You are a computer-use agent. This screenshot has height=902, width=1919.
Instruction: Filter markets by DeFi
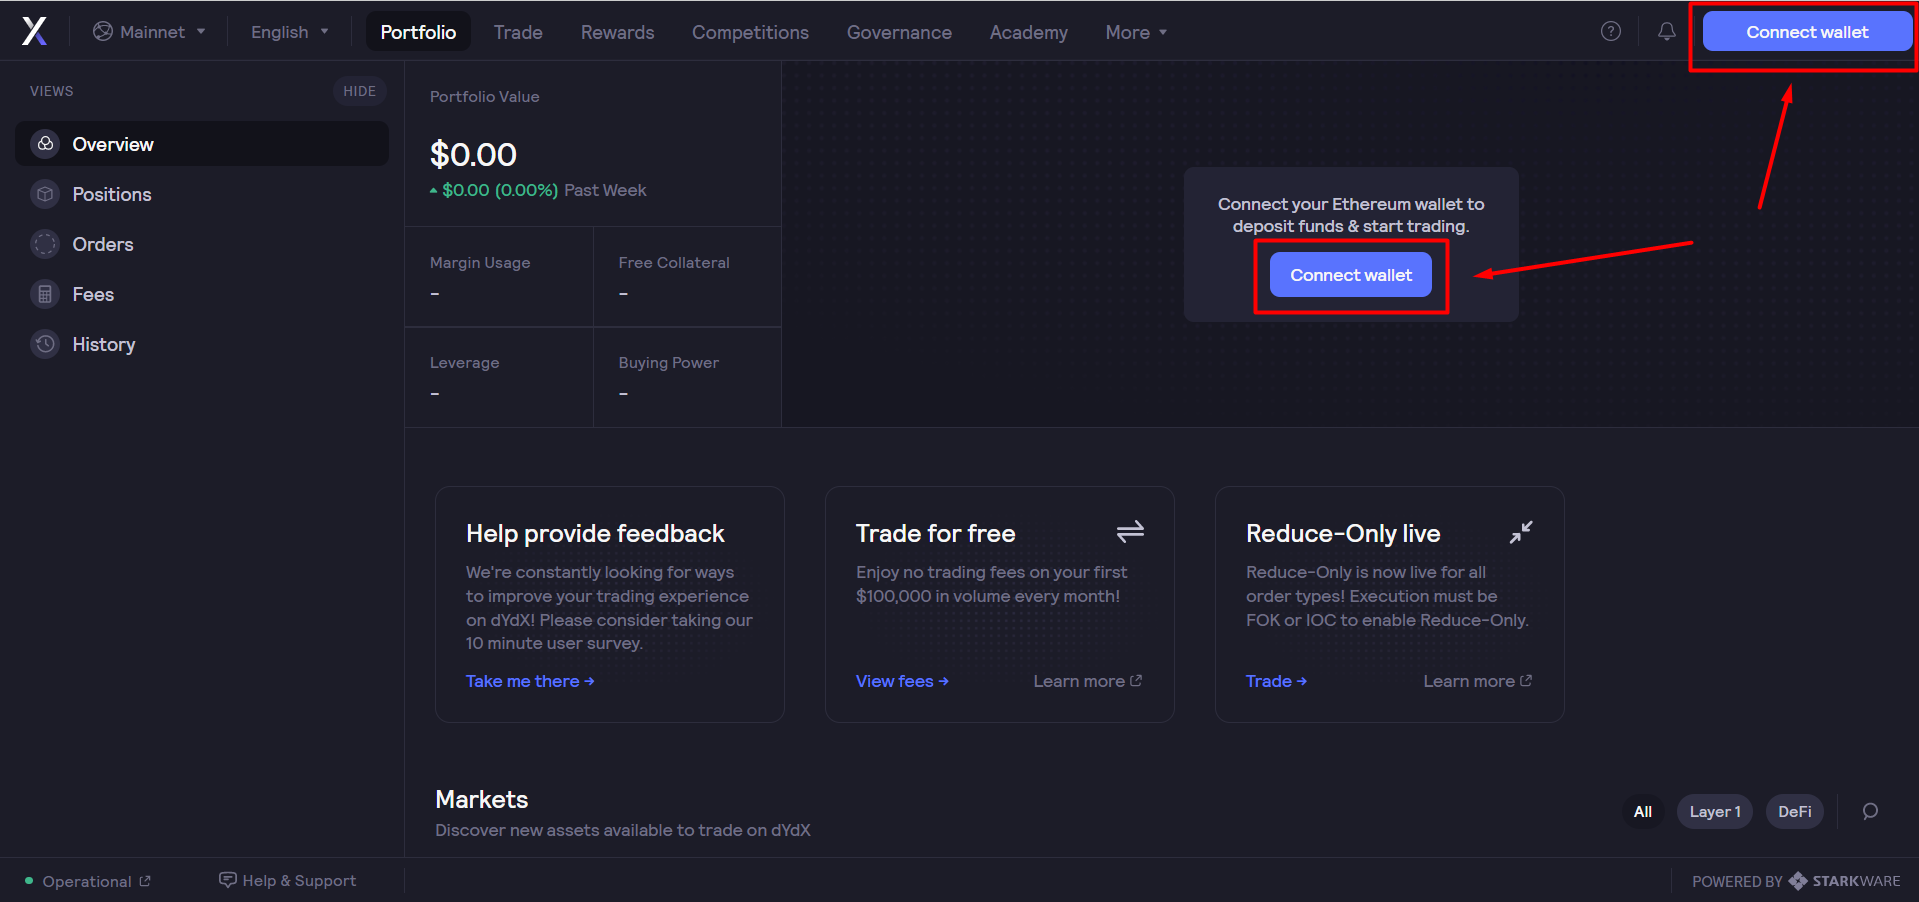tap(1794, 812)
